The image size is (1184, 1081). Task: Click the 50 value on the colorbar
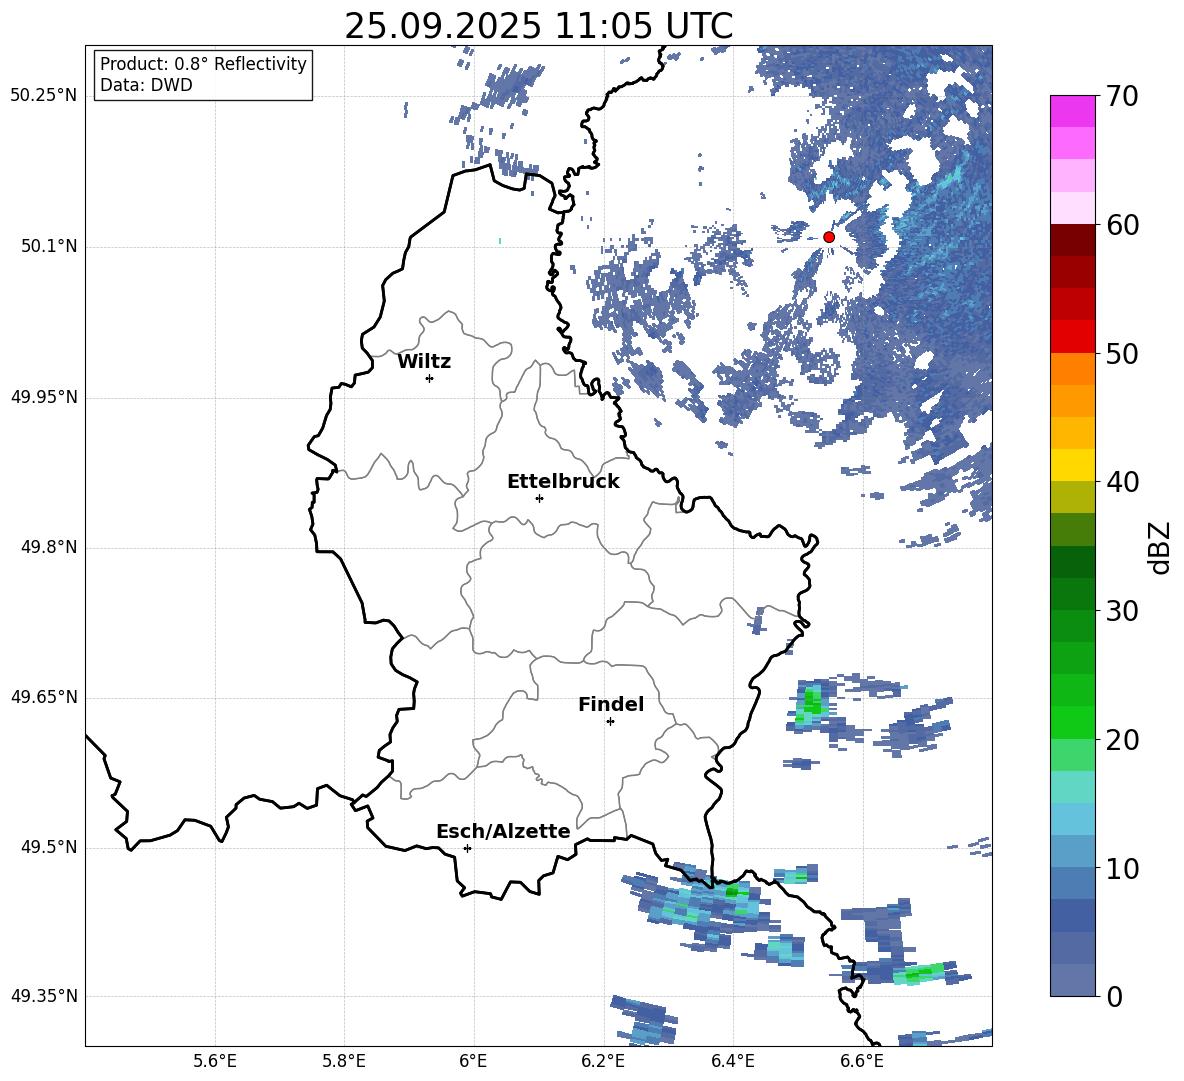pos(1122,353)
